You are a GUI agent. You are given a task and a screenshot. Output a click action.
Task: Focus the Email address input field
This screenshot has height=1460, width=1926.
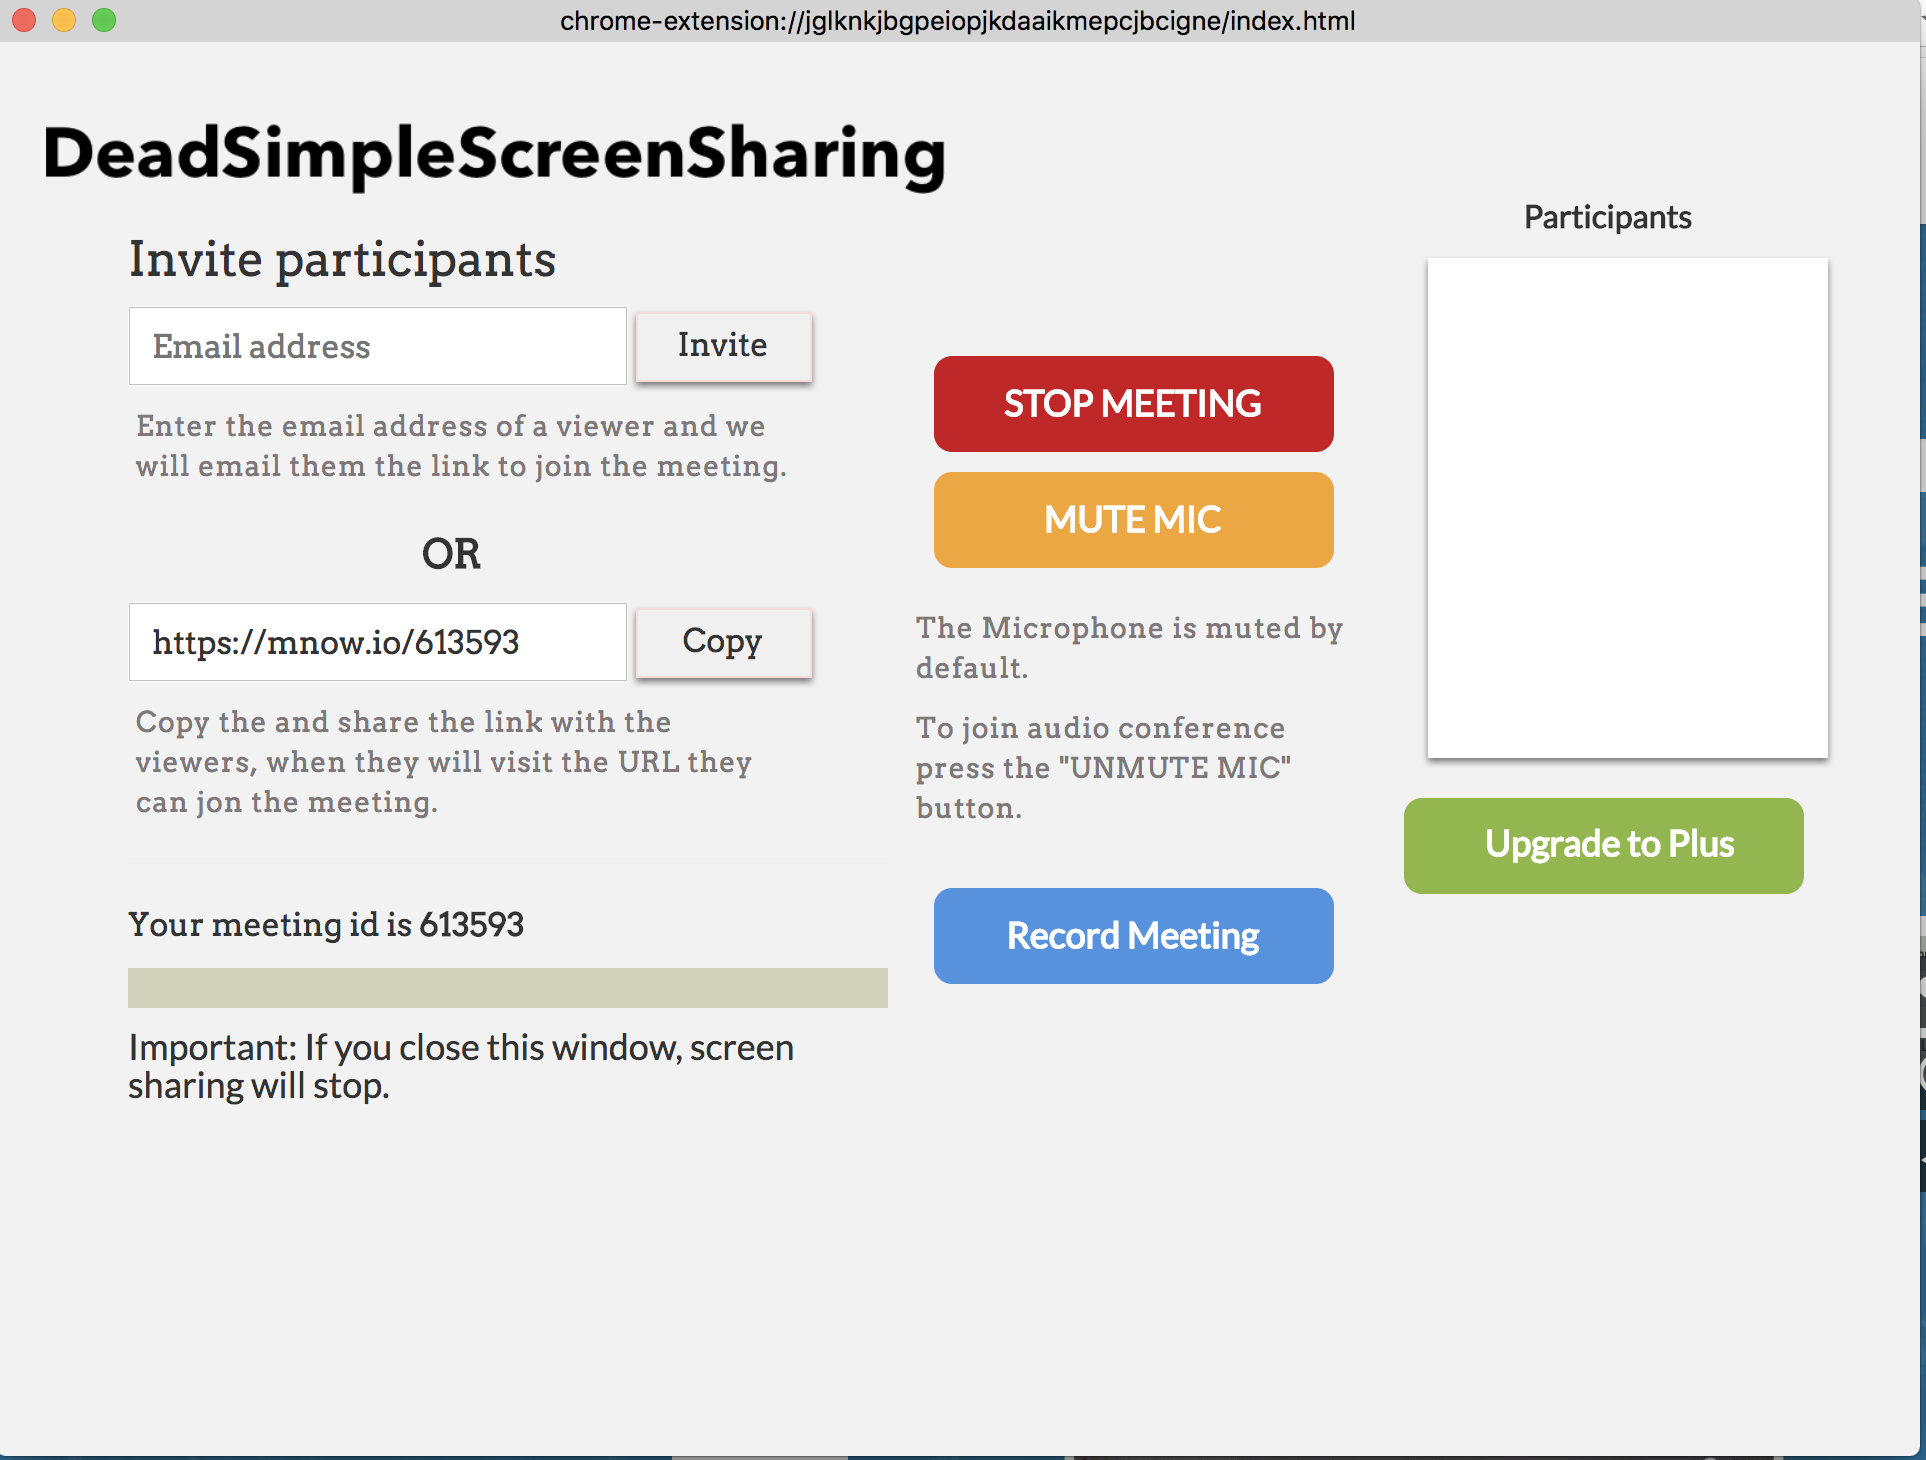point(377,346)
